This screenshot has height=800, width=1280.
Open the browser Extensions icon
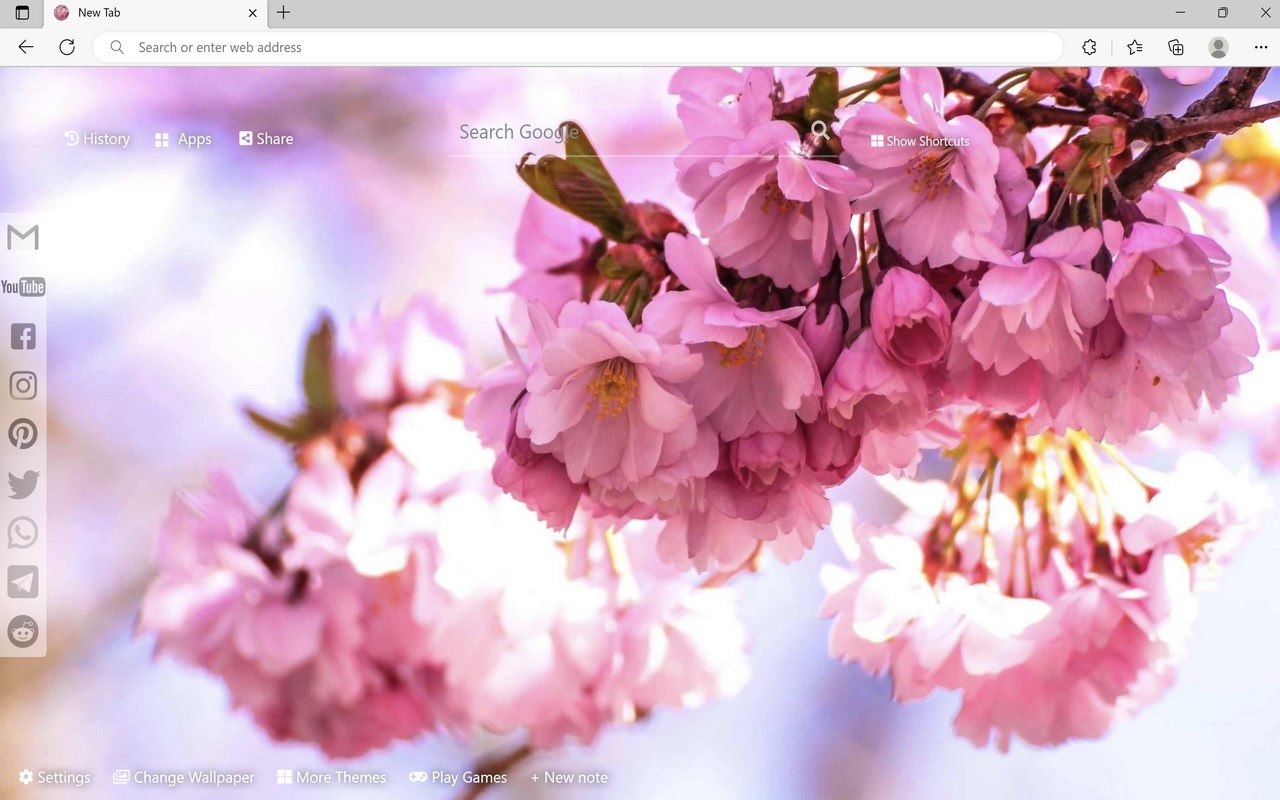(1090, 47)
